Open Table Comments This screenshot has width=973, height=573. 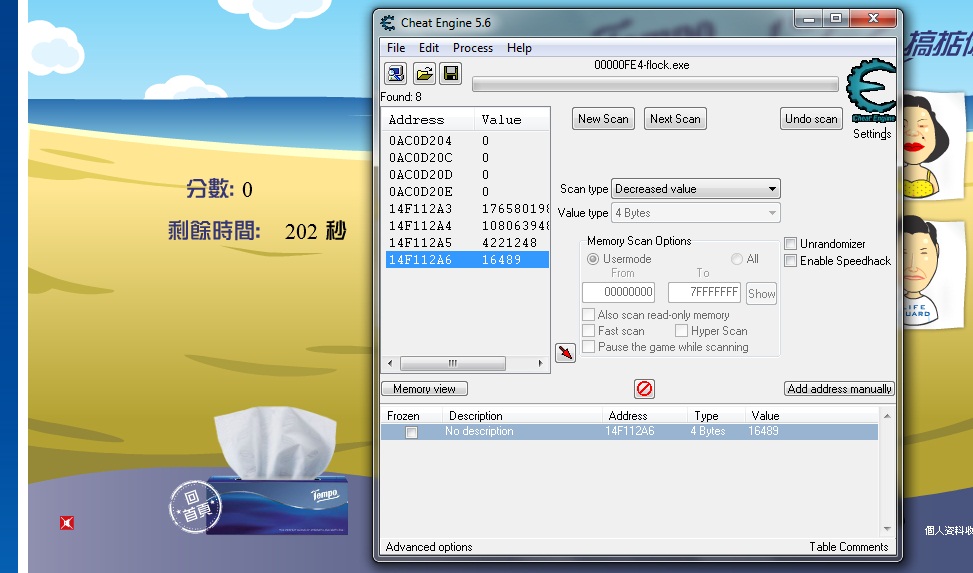[x=849, y=547]
